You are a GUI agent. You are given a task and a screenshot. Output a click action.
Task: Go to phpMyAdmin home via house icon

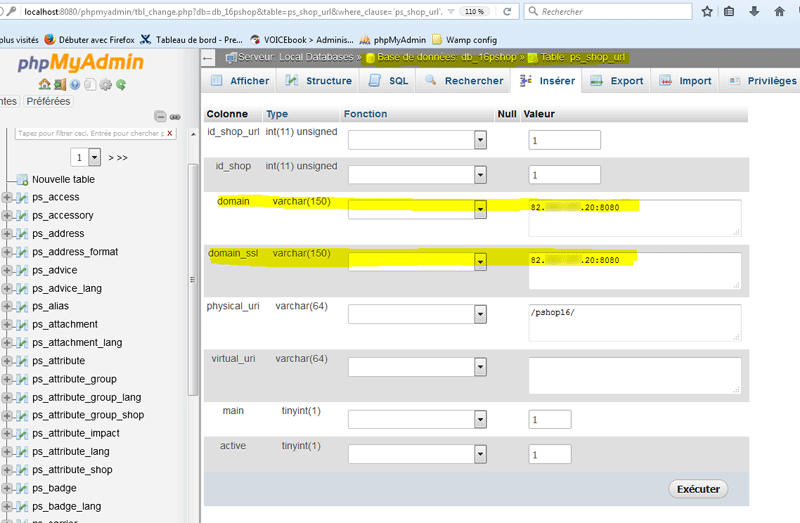[44, 84]
